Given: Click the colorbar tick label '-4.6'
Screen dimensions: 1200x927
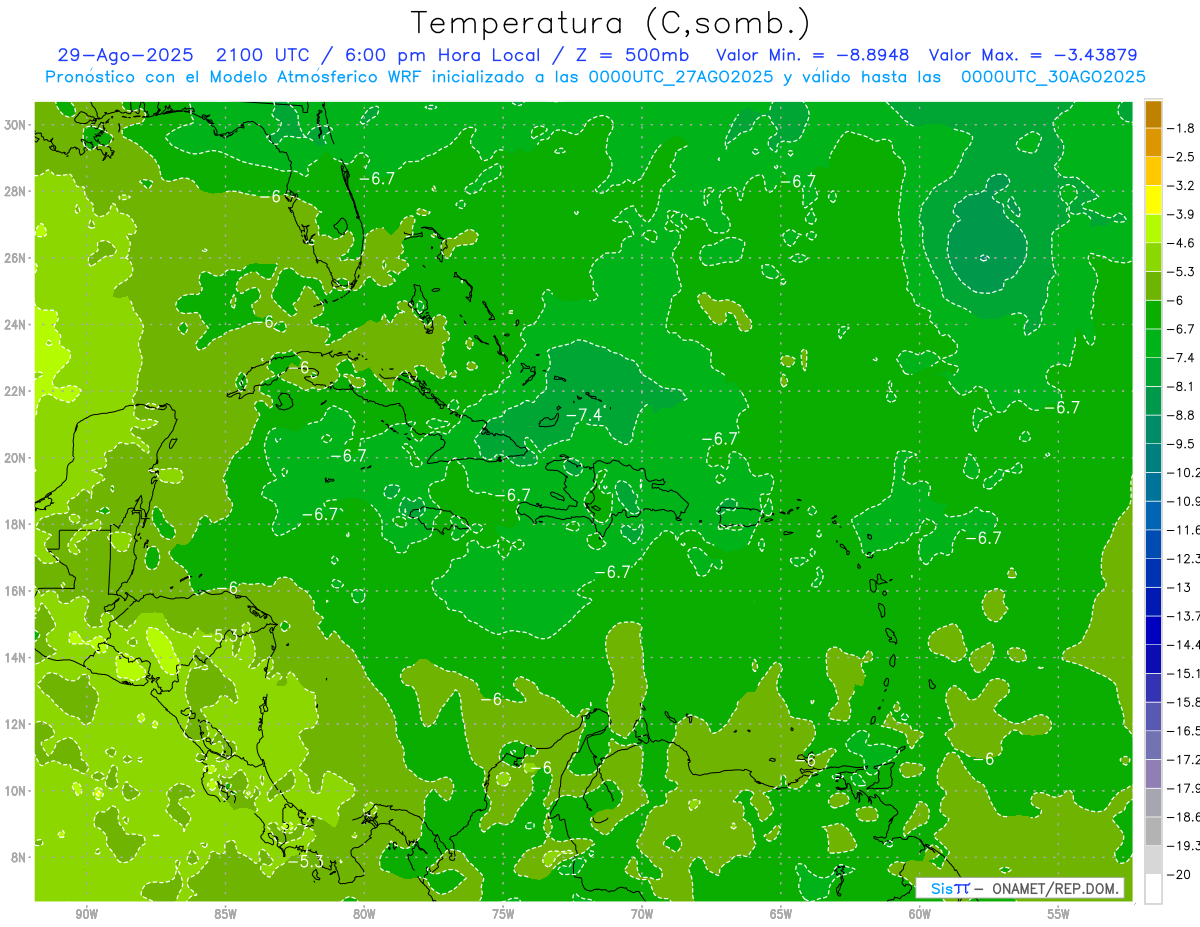Looking at the screenshot, I should pos(1181,243).
